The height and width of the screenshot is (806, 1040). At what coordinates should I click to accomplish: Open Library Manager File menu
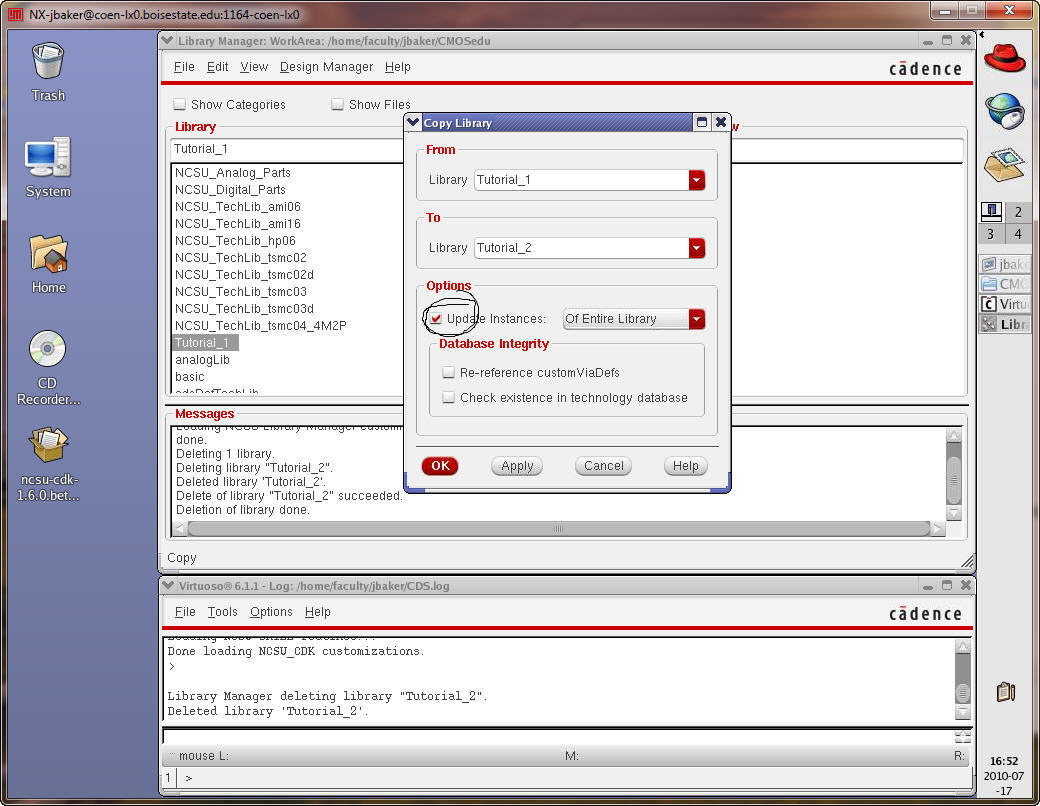tap(184, 67)
